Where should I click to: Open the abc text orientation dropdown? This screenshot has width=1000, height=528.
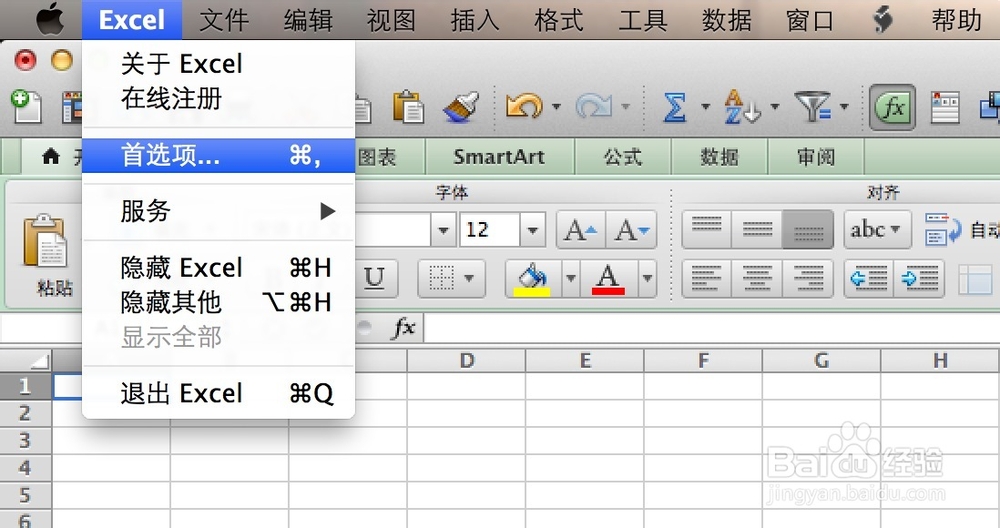877,230
